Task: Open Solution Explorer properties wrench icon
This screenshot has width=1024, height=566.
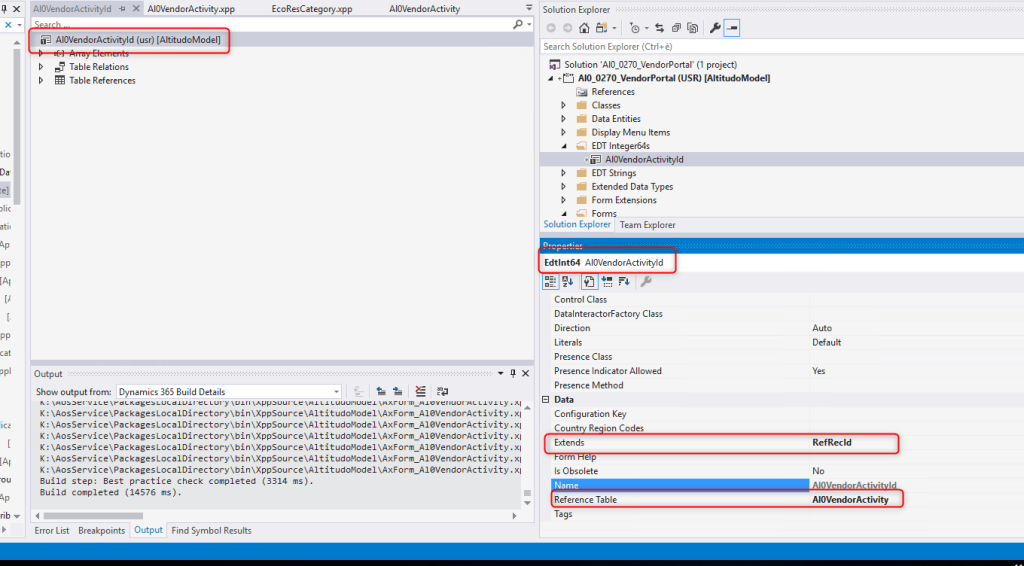Action: click(715, 28)
